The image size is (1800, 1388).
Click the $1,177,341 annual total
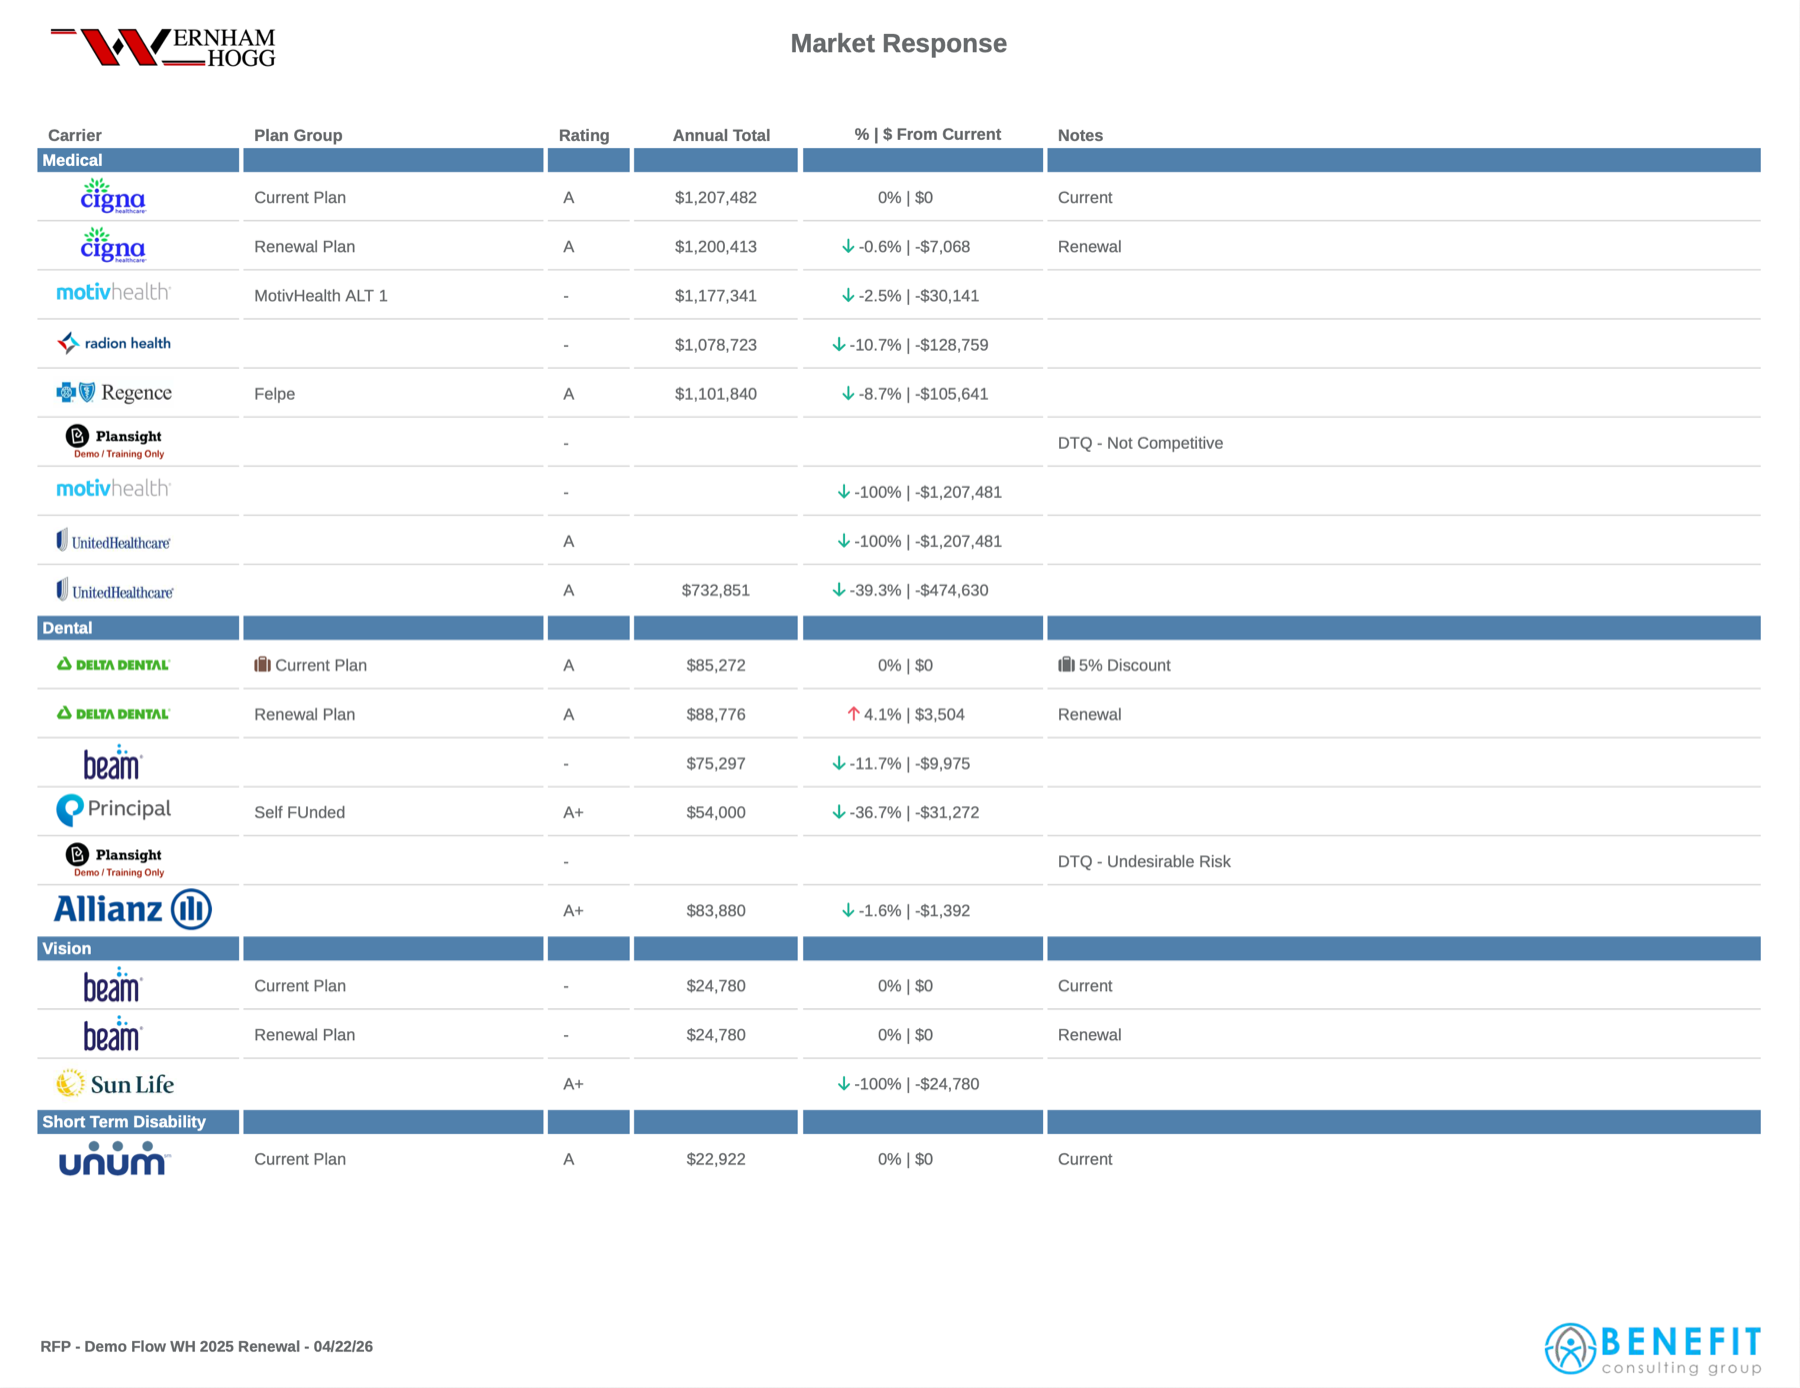716,296
